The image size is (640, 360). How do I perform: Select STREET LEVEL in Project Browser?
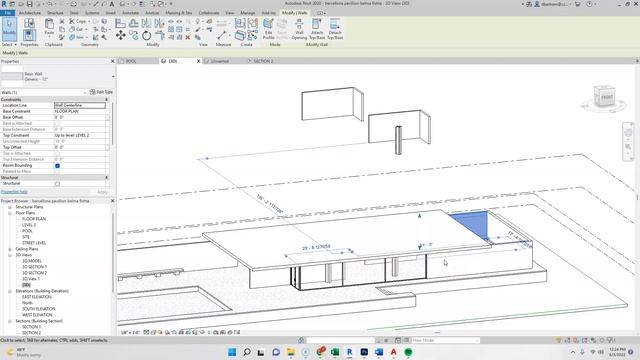tap(34, 243)
